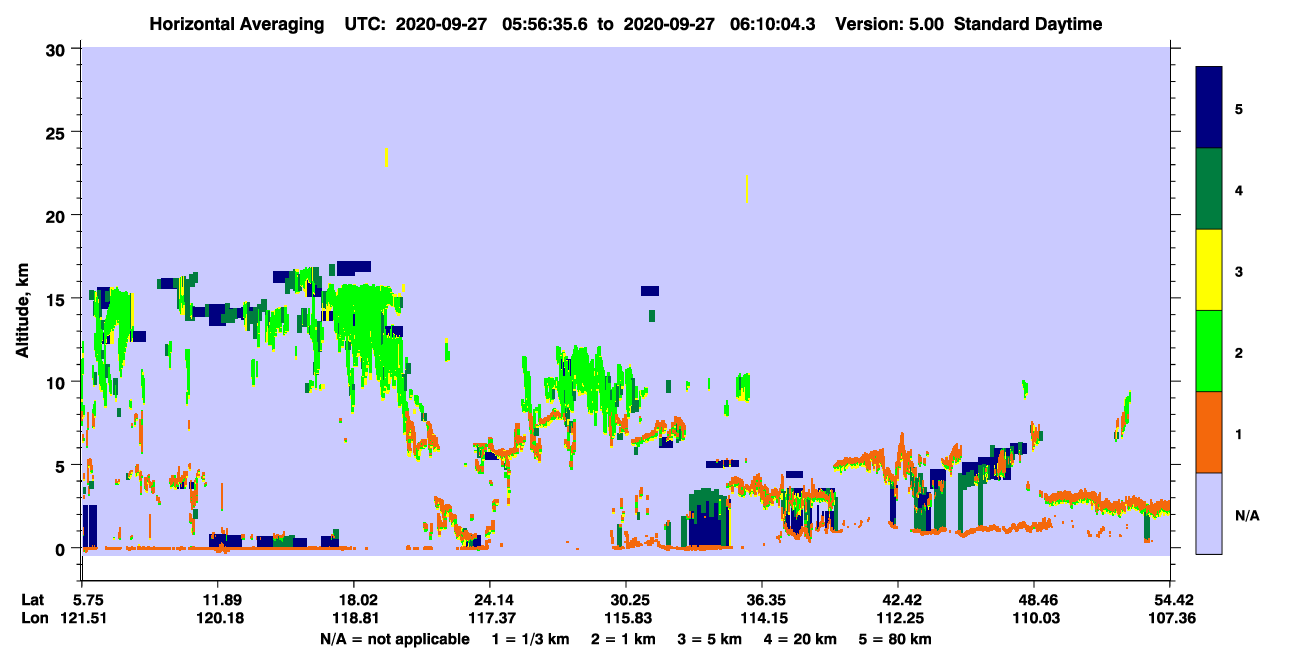Click latitude value 18.02
The height and width of the screenshot is (667, 1300).
pos(354,600)
